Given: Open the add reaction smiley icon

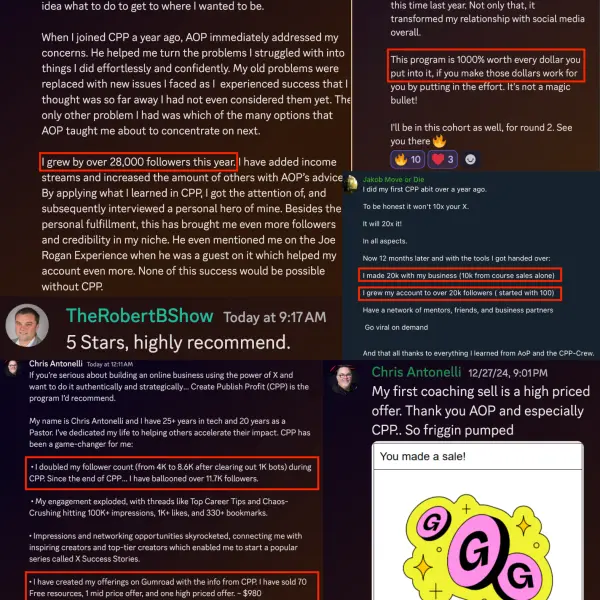Looking at the screenshot, I should (x=470, y=159).
